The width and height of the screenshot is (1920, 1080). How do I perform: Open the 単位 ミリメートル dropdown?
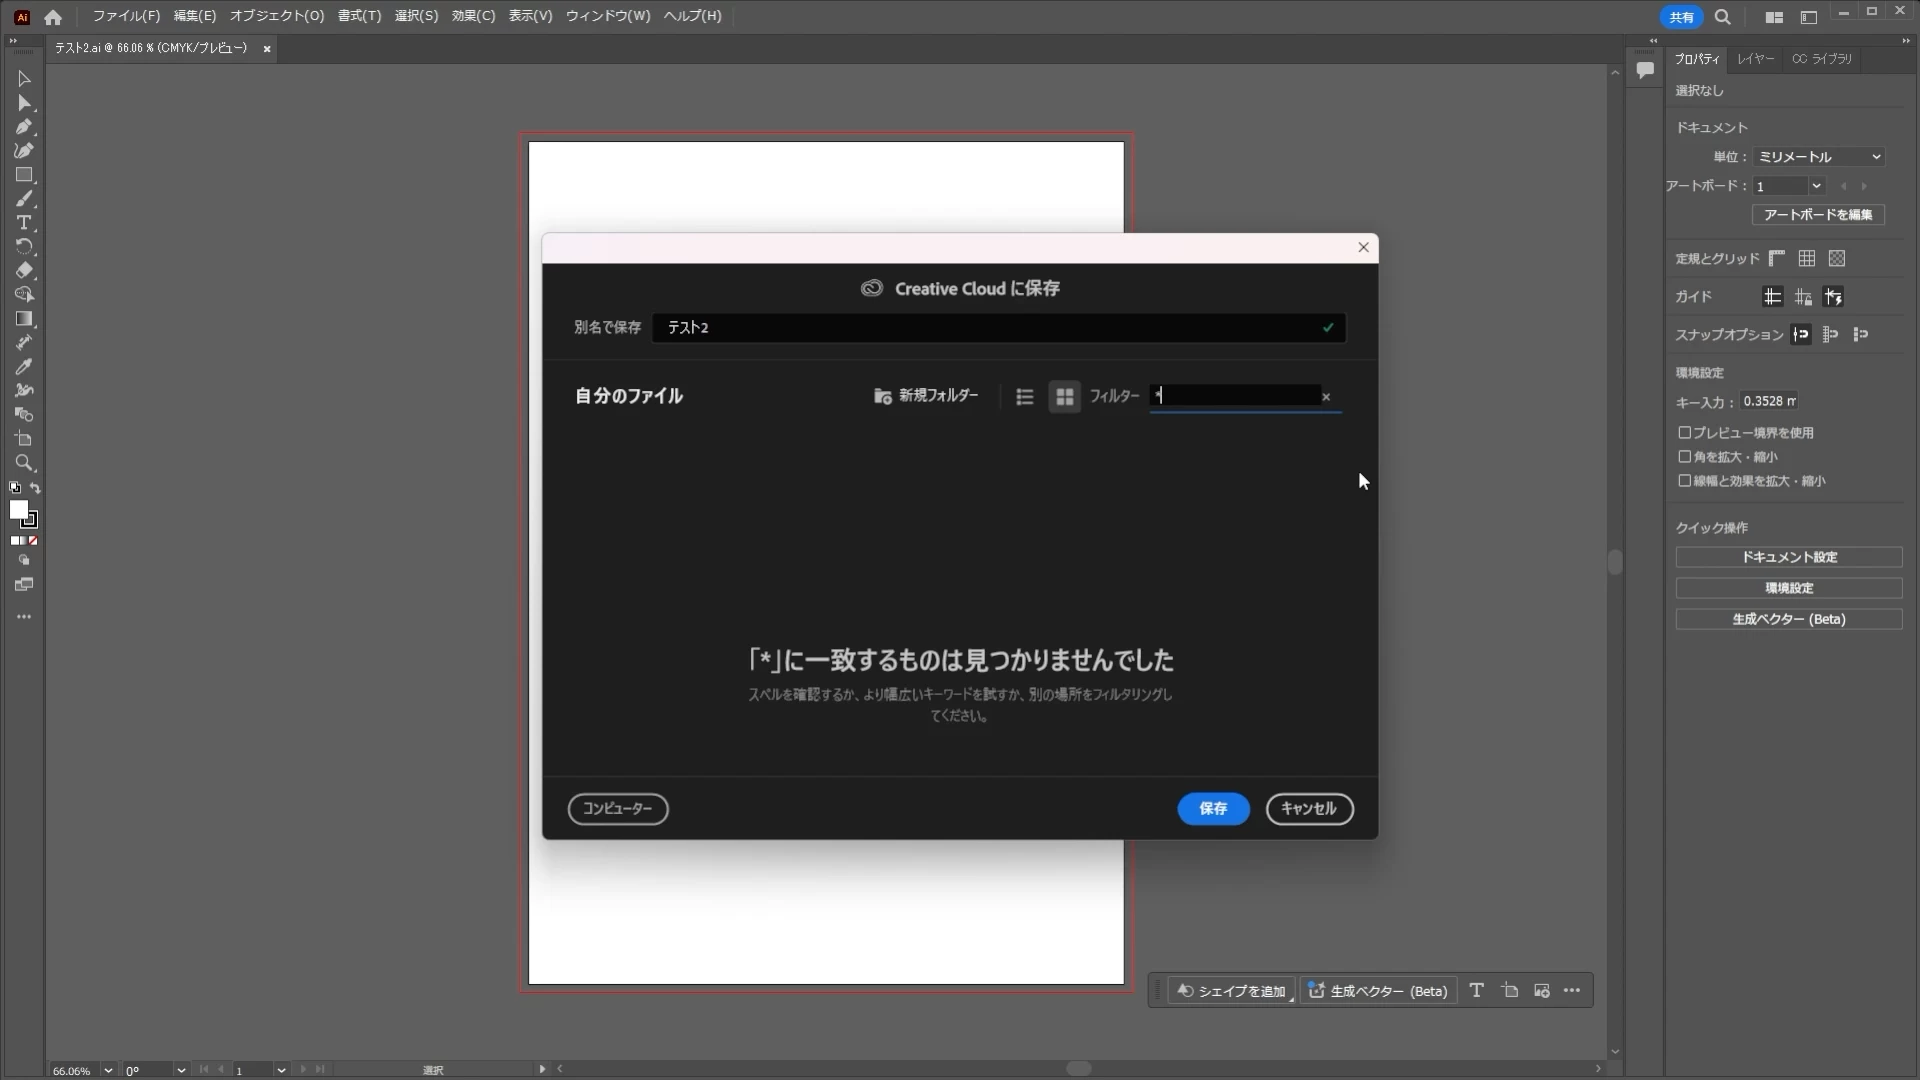pos(1819,157)
